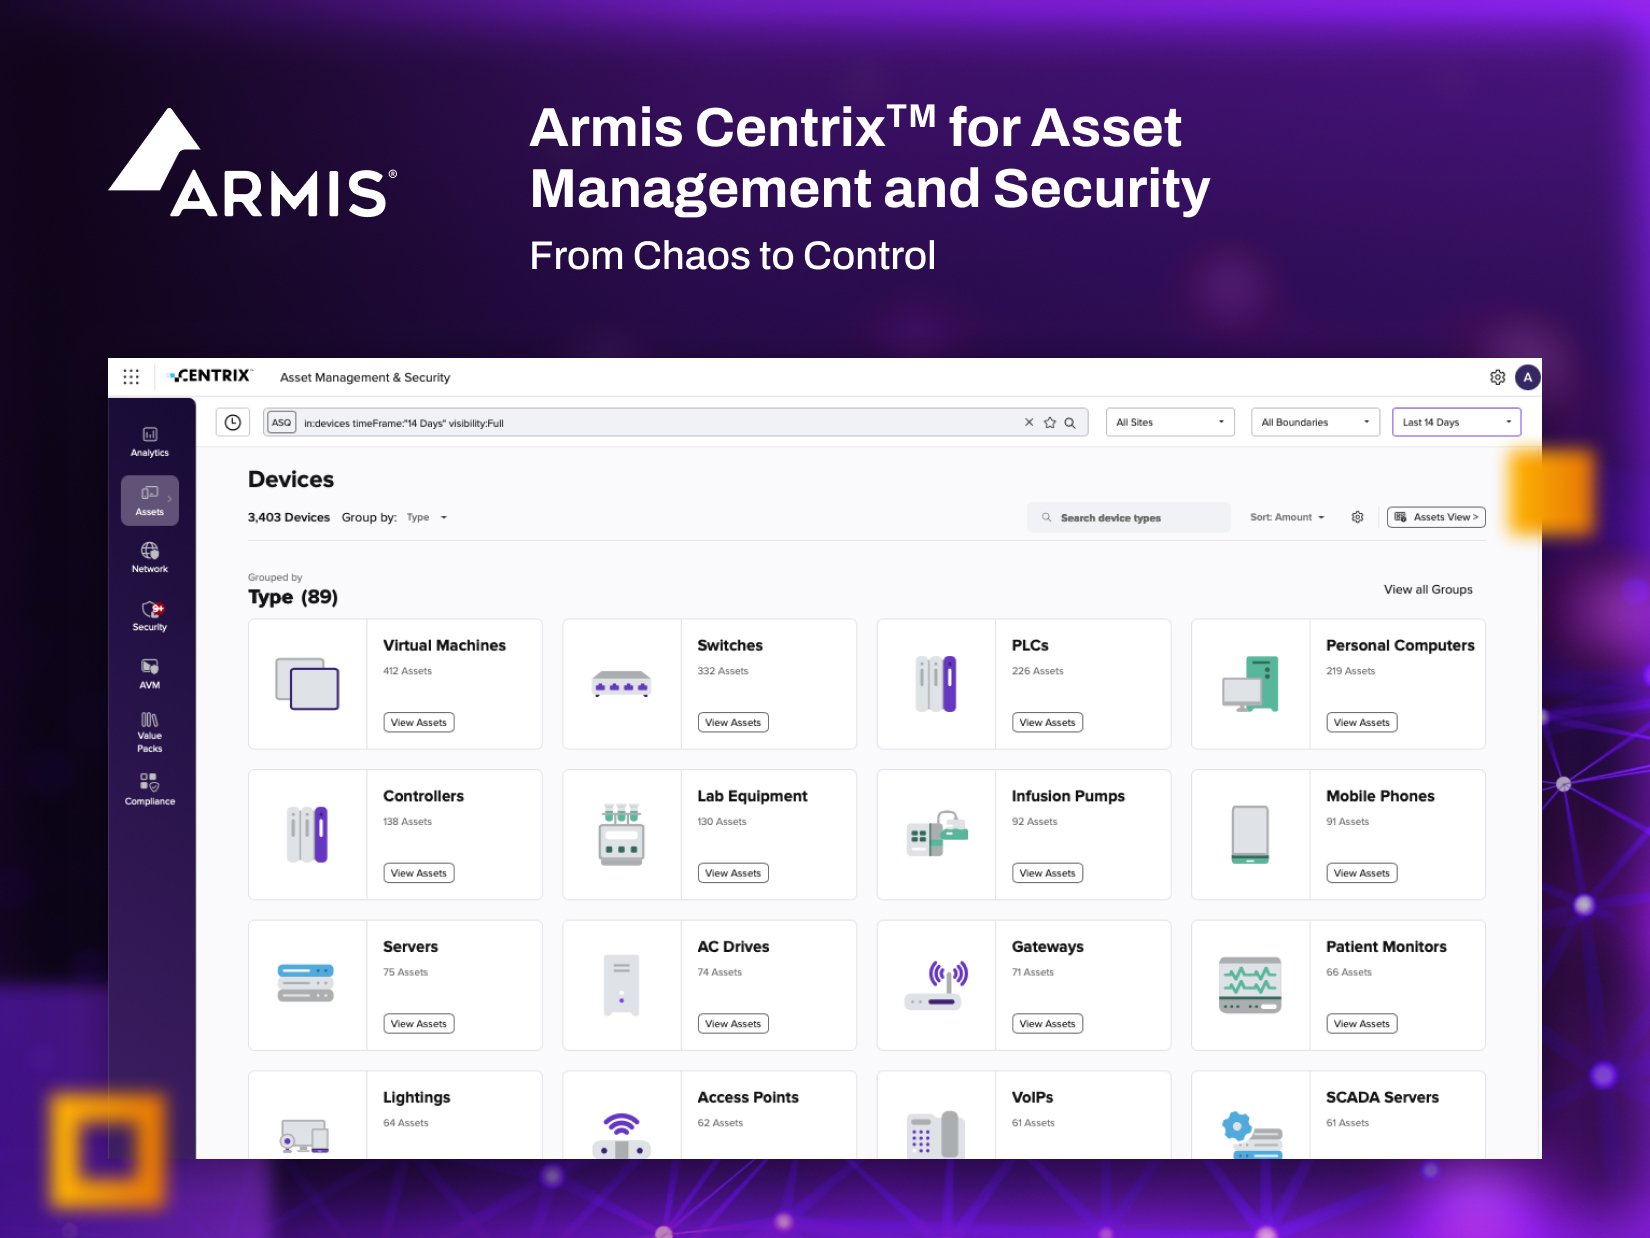
Task: Open Sort Amount dropdown
Action: tap(1287, 517)
